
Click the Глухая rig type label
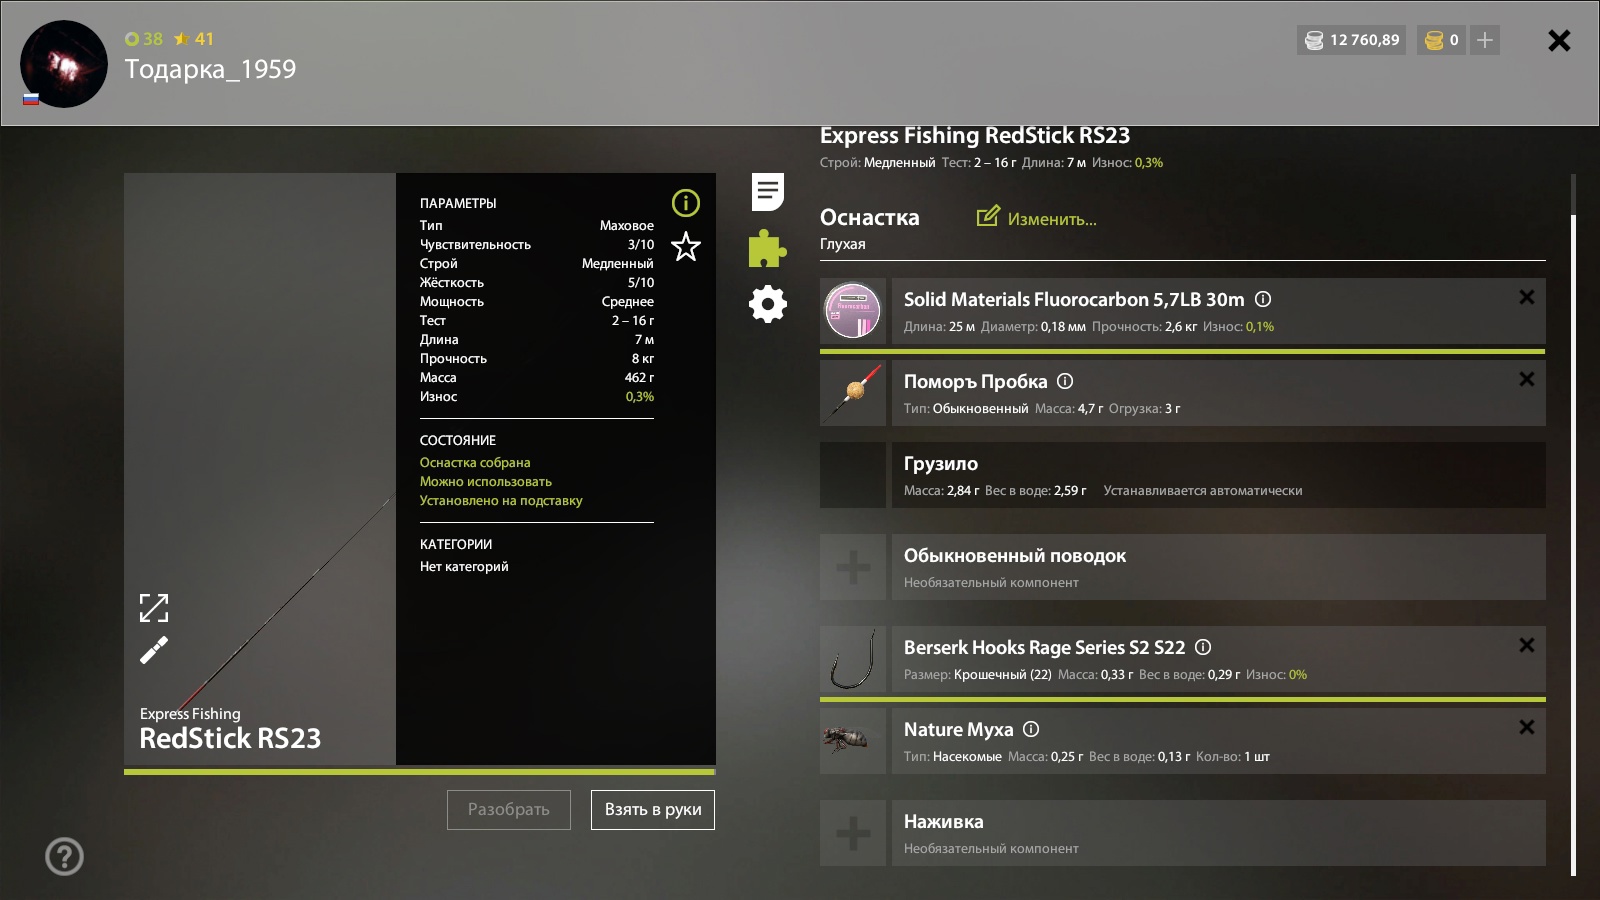tap(843, 244)
